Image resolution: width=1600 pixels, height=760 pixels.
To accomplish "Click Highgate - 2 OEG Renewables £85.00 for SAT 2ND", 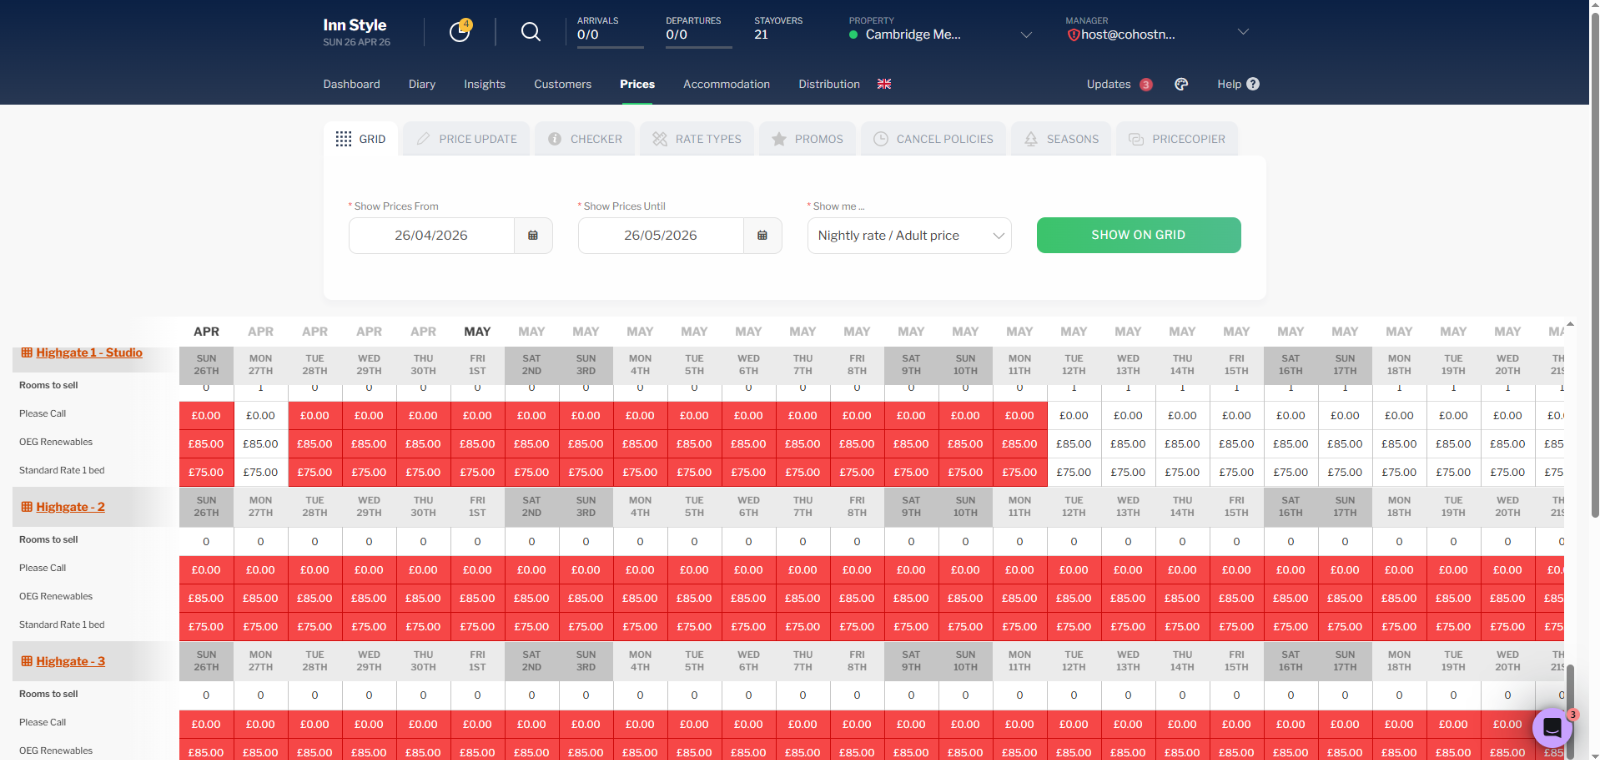I will point(531,598).
